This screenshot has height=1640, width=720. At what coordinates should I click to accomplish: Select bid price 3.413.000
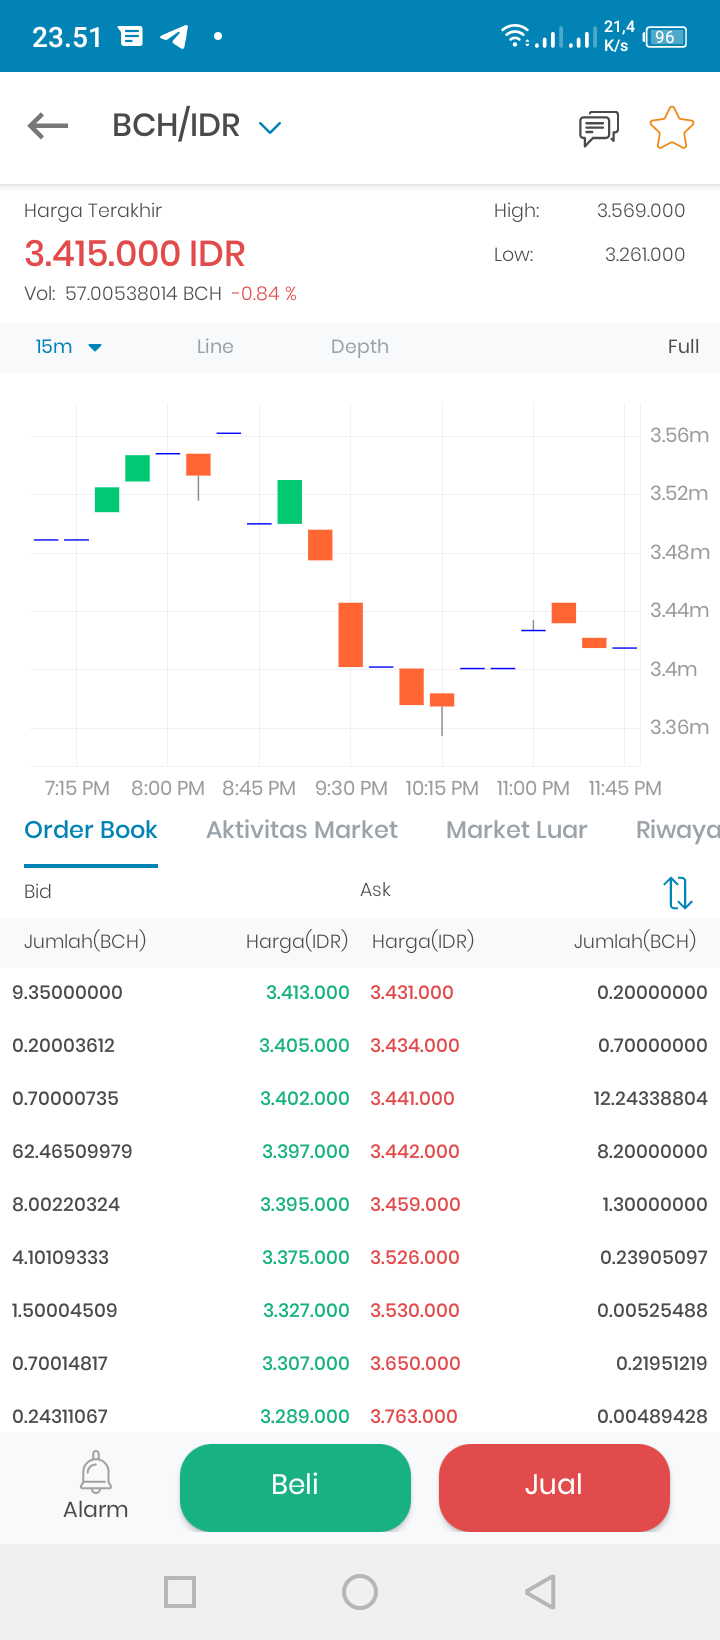(x=307, y=992)
